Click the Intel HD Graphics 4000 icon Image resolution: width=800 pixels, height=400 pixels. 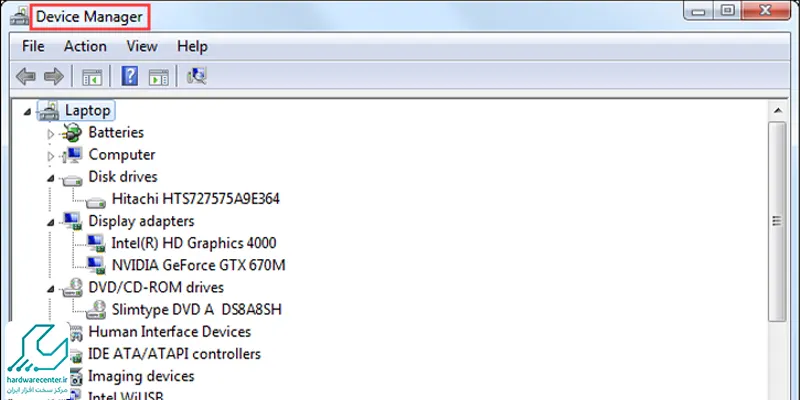pyautogui.click(x=96, y=243)
